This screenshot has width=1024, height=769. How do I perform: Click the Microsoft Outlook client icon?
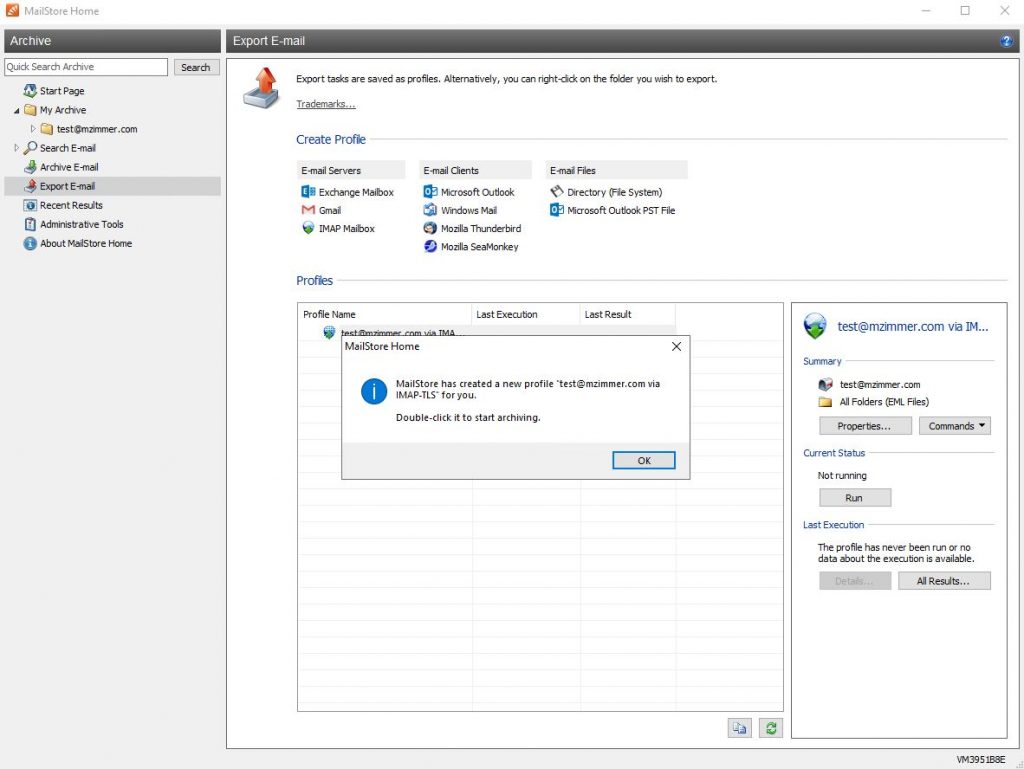coord(430,192)
